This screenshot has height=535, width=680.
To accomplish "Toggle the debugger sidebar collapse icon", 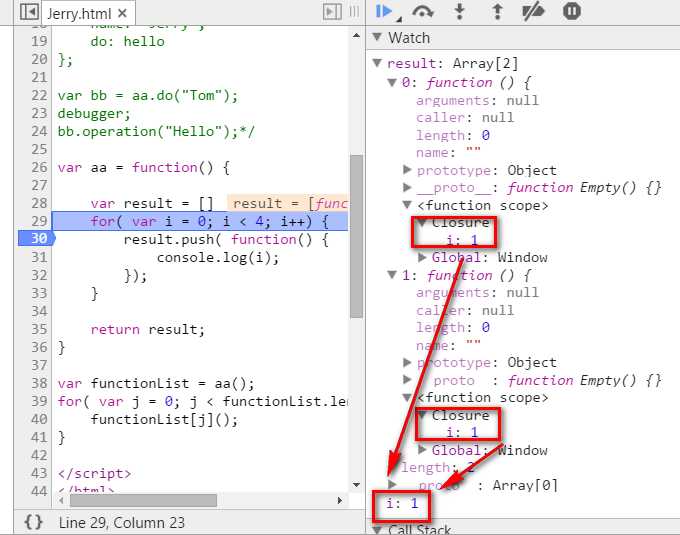I will point(332,12).
